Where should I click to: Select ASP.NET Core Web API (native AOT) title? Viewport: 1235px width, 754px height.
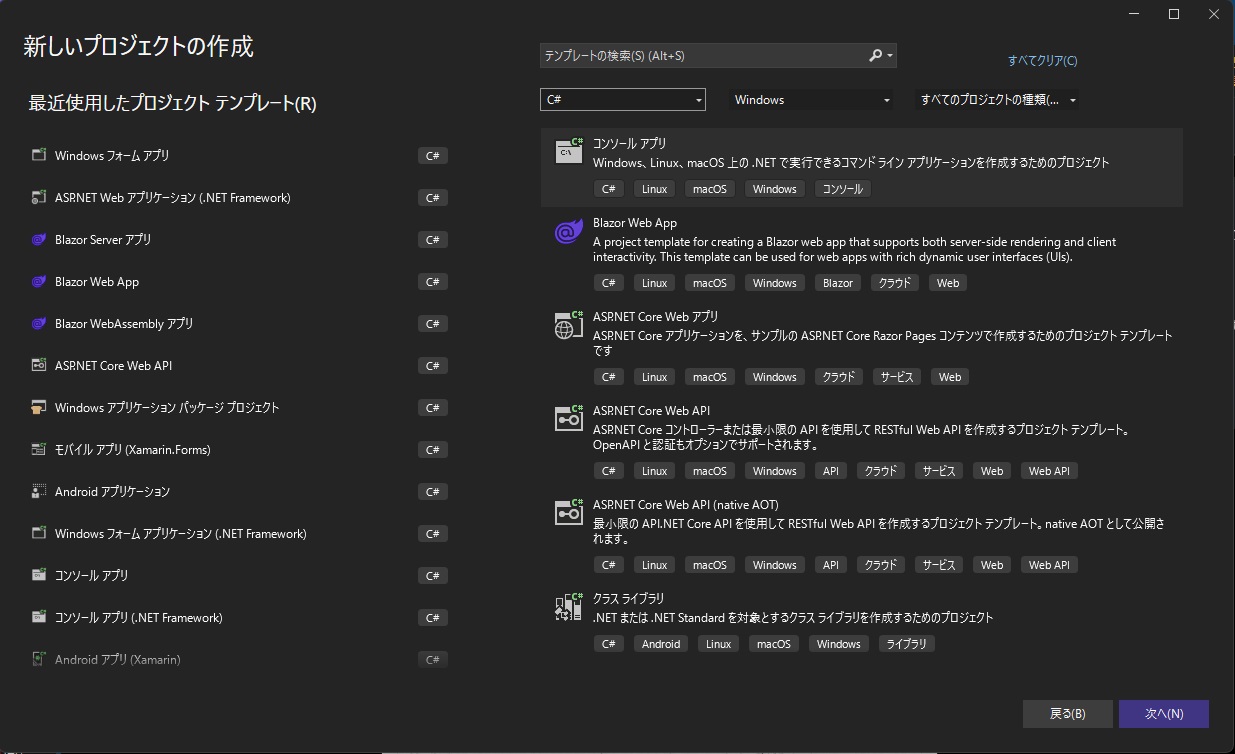(685, 505)
